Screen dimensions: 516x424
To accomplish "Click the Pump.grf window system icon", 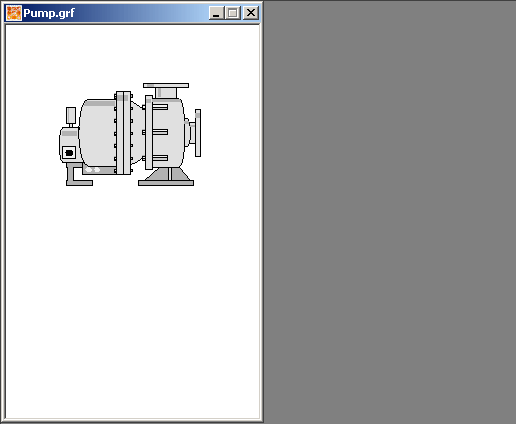I will 14,13.
